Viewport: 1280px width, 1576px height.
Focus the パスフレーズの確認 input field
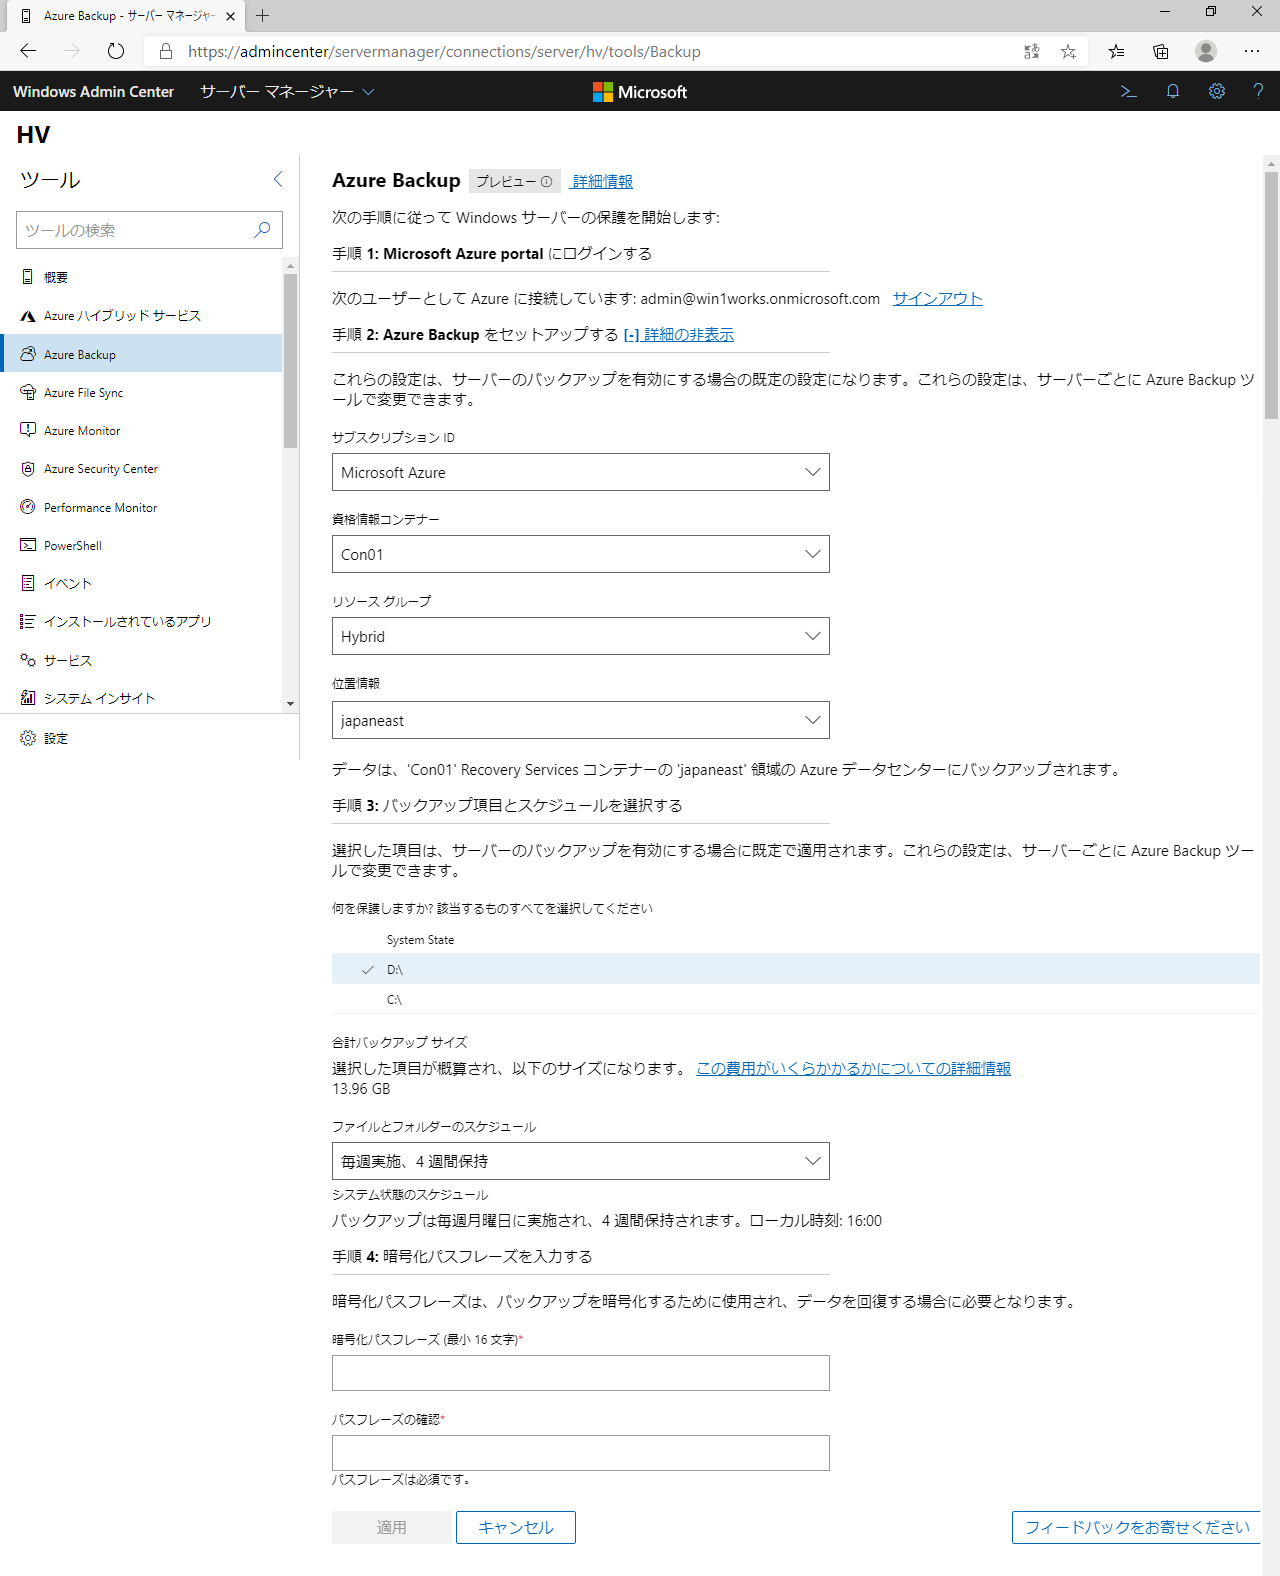point(581,1453)
